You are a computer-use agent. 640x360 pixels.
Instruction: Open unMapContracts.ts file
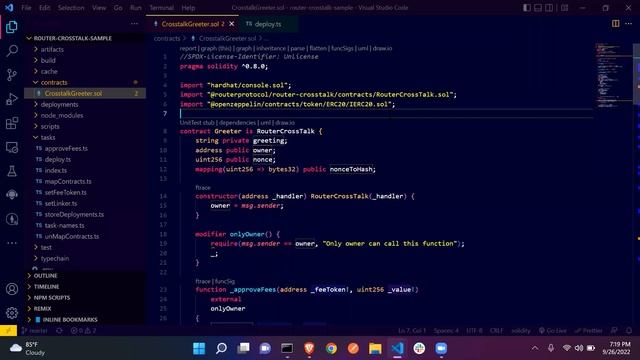[71, 236]
